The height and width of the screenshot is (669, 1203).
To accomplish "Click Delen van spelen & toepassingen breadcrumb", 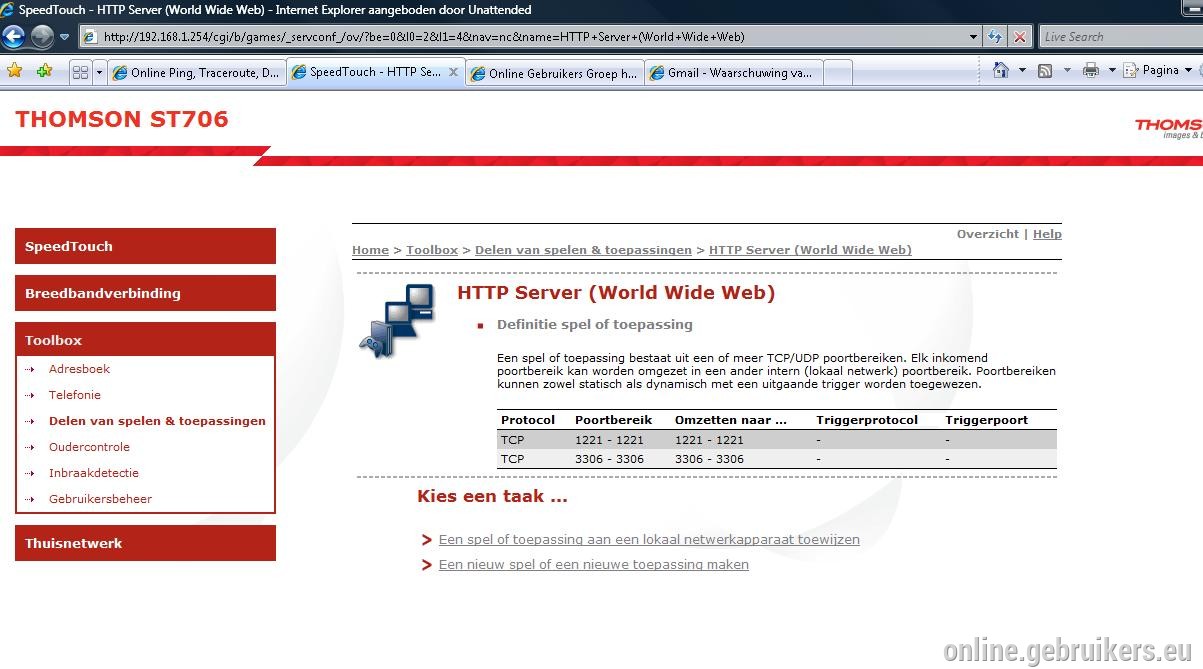I will [x=583, y=250].
